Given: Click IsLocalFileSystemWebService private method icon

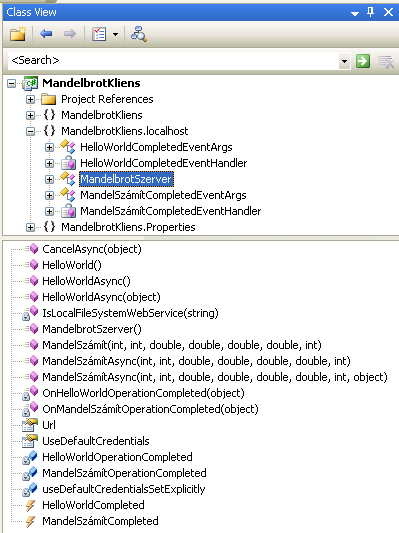Looking at the screenshot, I should [x=30, y=313].
